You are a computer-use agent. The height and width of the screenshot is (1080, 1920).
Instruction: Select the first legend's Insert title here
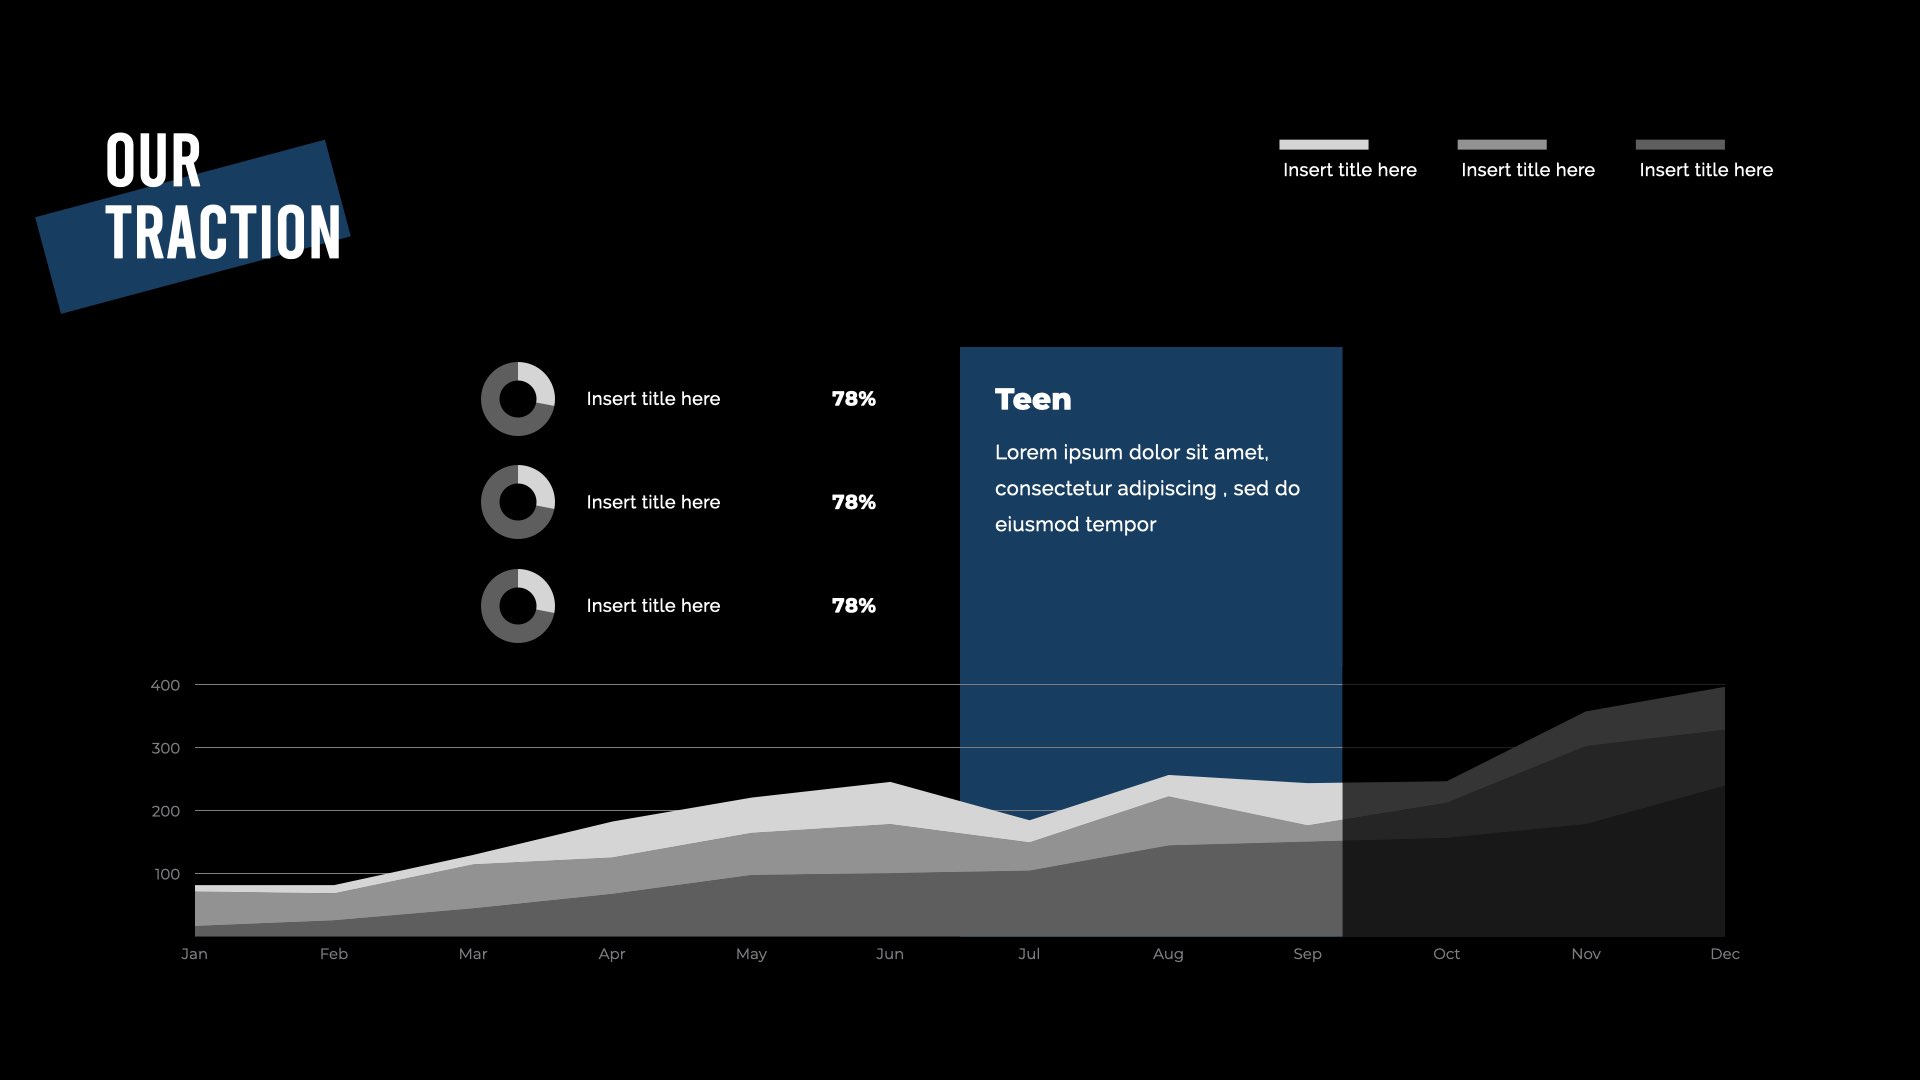[1349, 170]
